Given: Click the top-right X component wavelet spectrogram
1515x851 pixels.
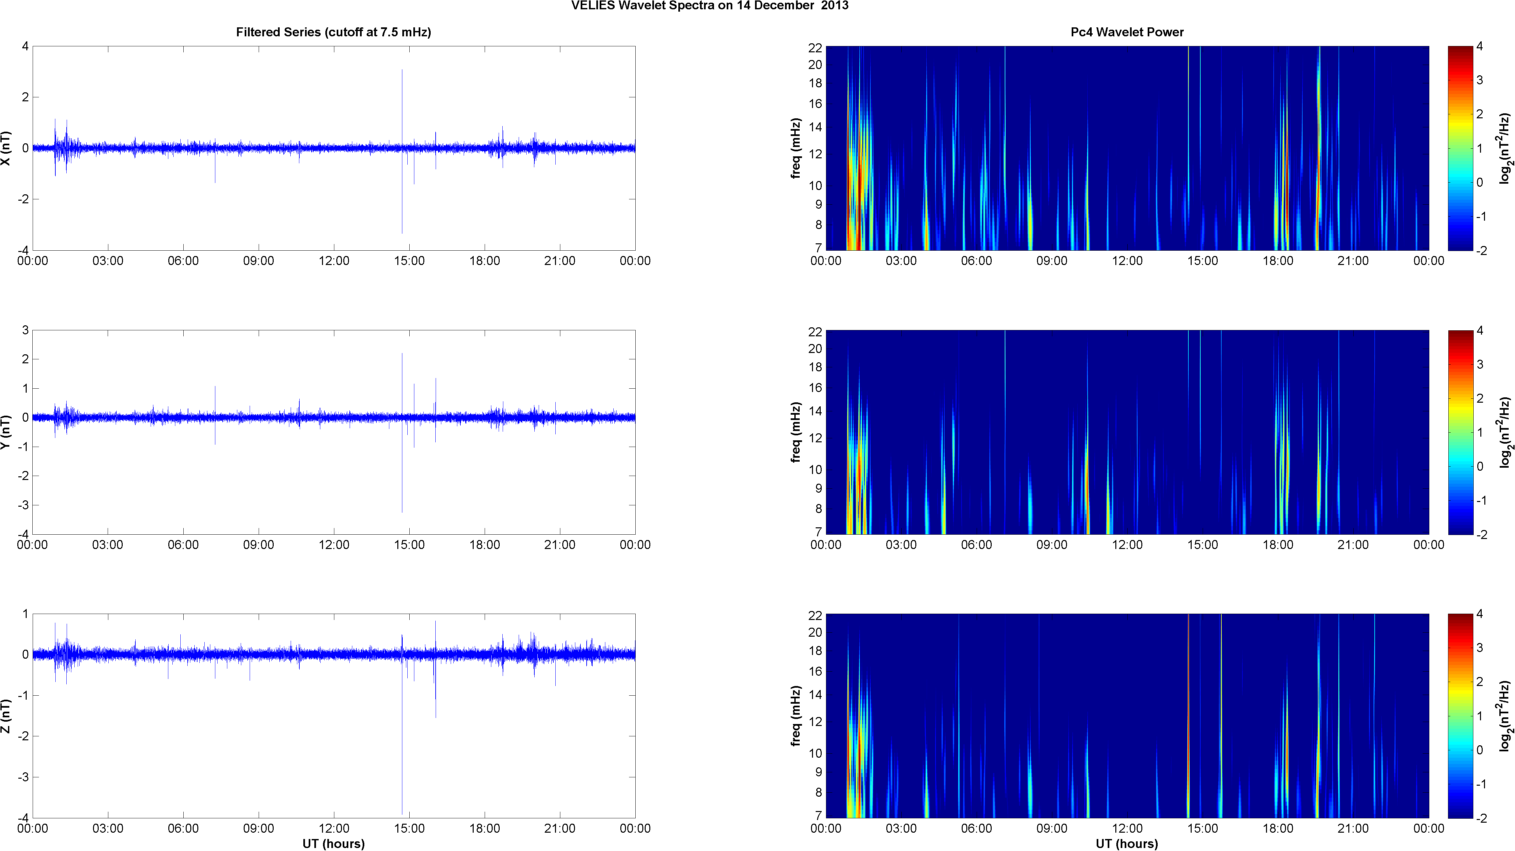Looking at the screenshot, I should [1127, 148].
